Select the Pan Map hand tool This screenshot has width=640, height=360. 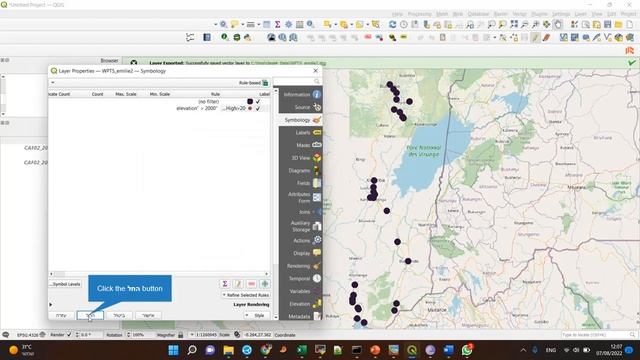click(x=558, y=24)
